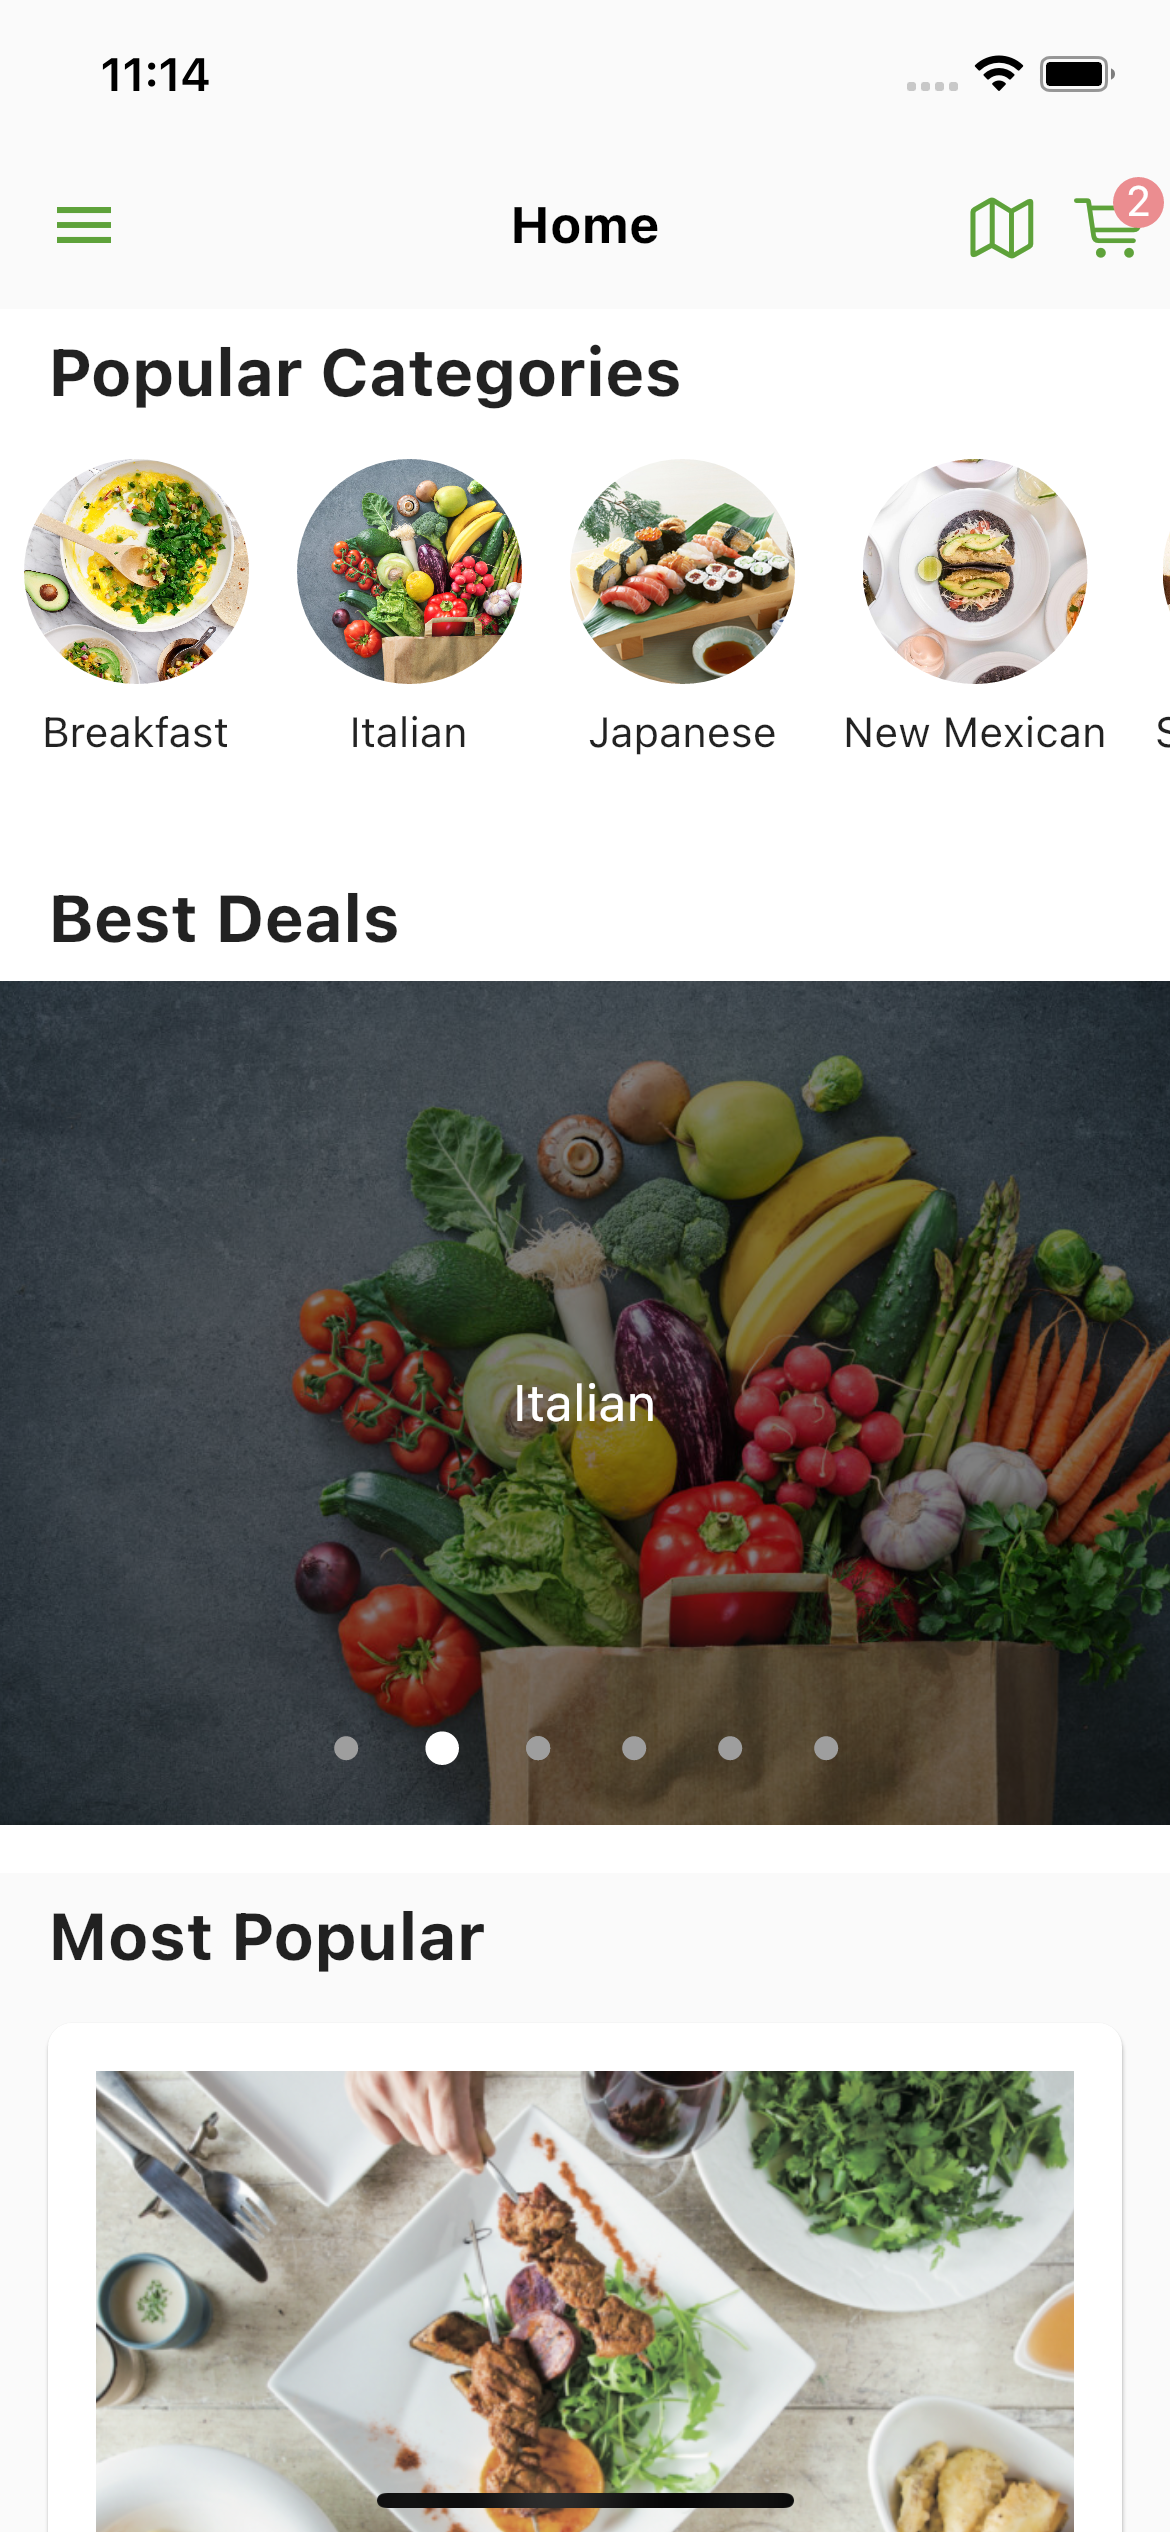Screen dimensions: 1170x2532
Task: Open the New Mexican category image
Action: click(x=975, y=571)
